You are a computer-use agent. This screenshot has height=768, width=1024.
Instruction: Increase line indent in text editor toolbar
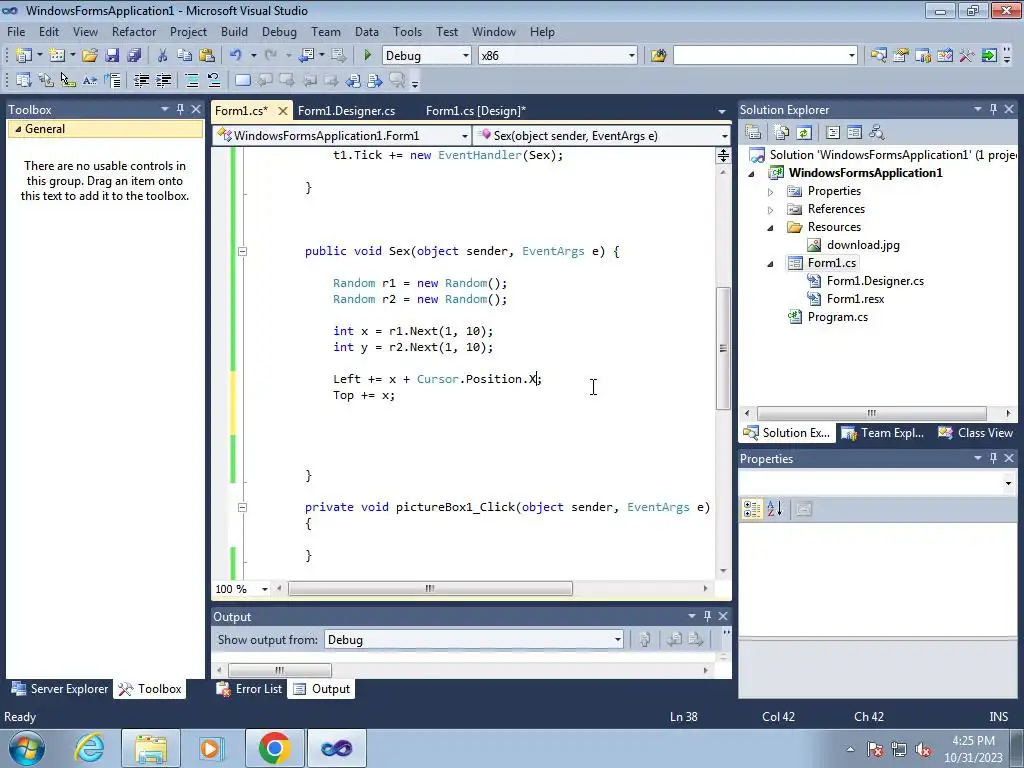(163, 80)
